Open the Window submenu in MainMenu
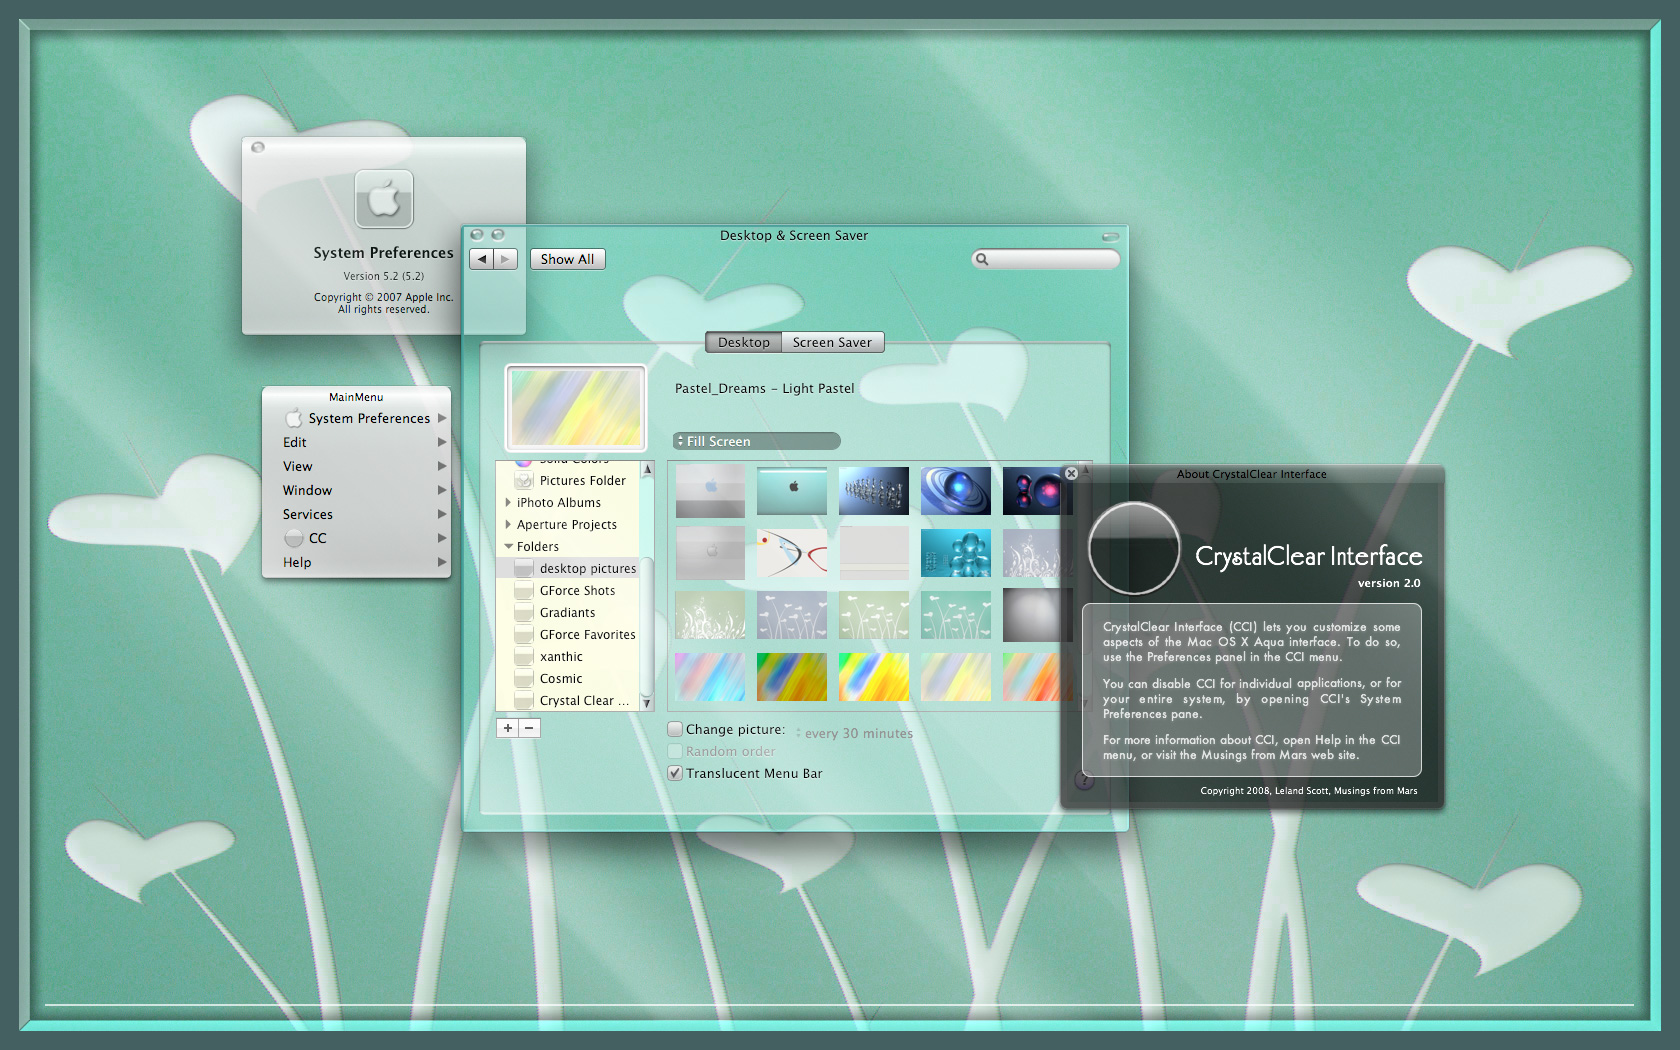Screen dimensions: 1680x1050 point(356,490)
